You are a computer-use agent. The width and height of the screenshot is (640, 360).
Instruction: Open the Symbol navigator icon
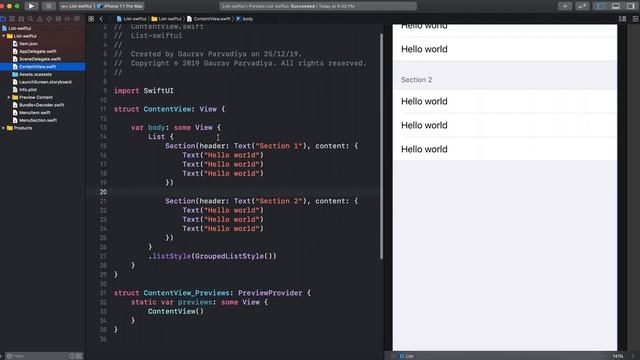click(21, 19)
